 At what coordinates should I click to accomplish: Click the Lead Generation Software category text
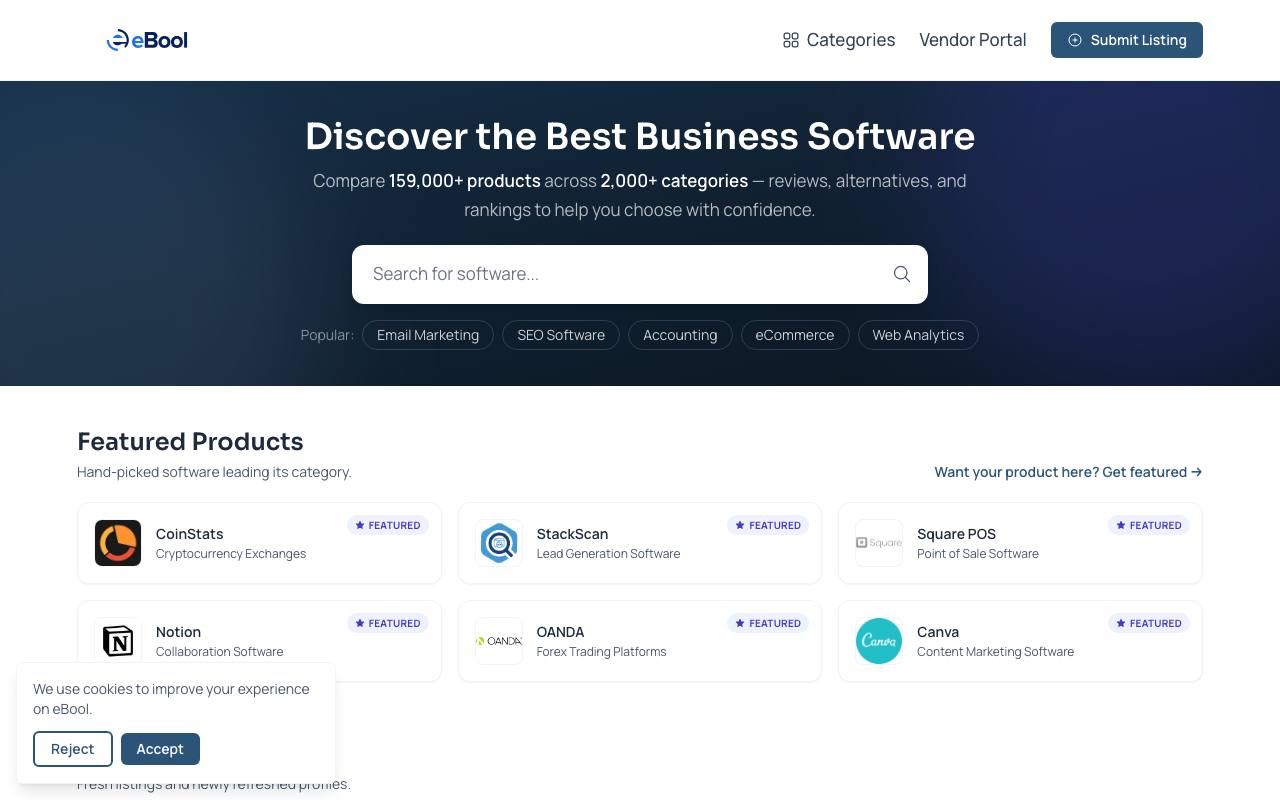[608, 554]
